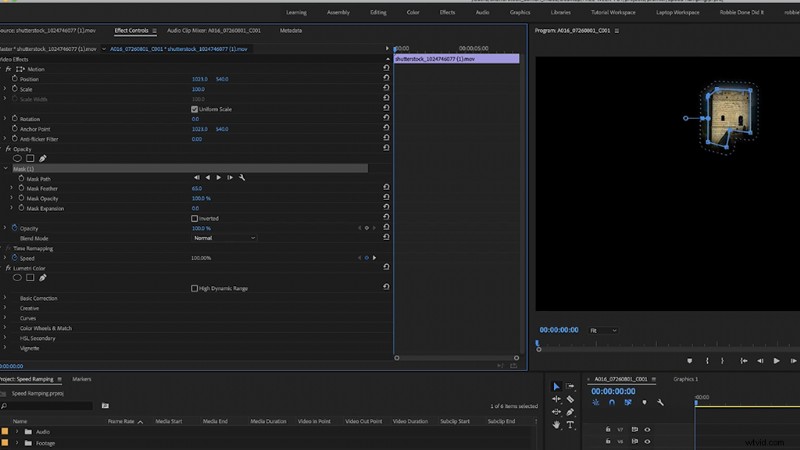Pick pen mask tool under Lumetri Color

point(43,278)
